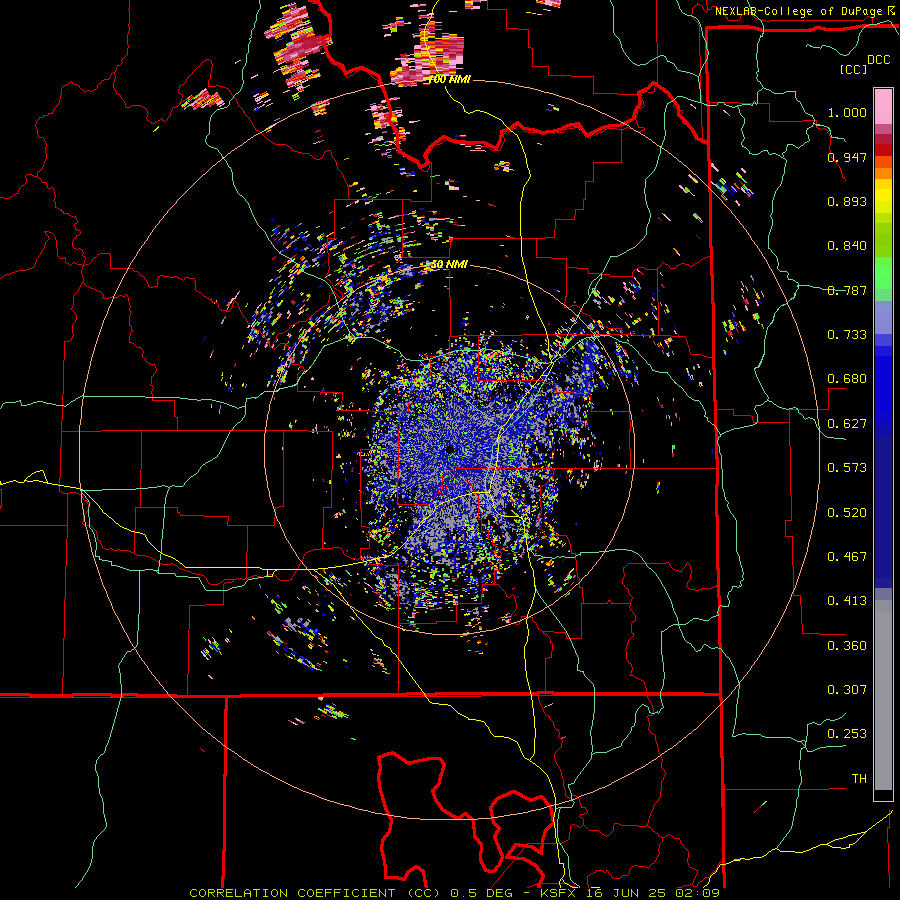Viewport: 900px width, 900px height.
Task: Select the 0.947 scale value
Action: pos(847,157)
